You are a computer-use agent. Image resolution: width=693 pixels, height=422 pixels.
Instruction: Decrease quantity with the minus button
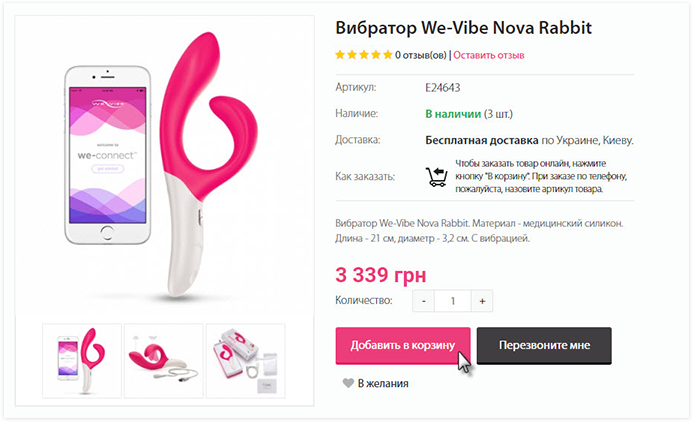coord(424,301)
